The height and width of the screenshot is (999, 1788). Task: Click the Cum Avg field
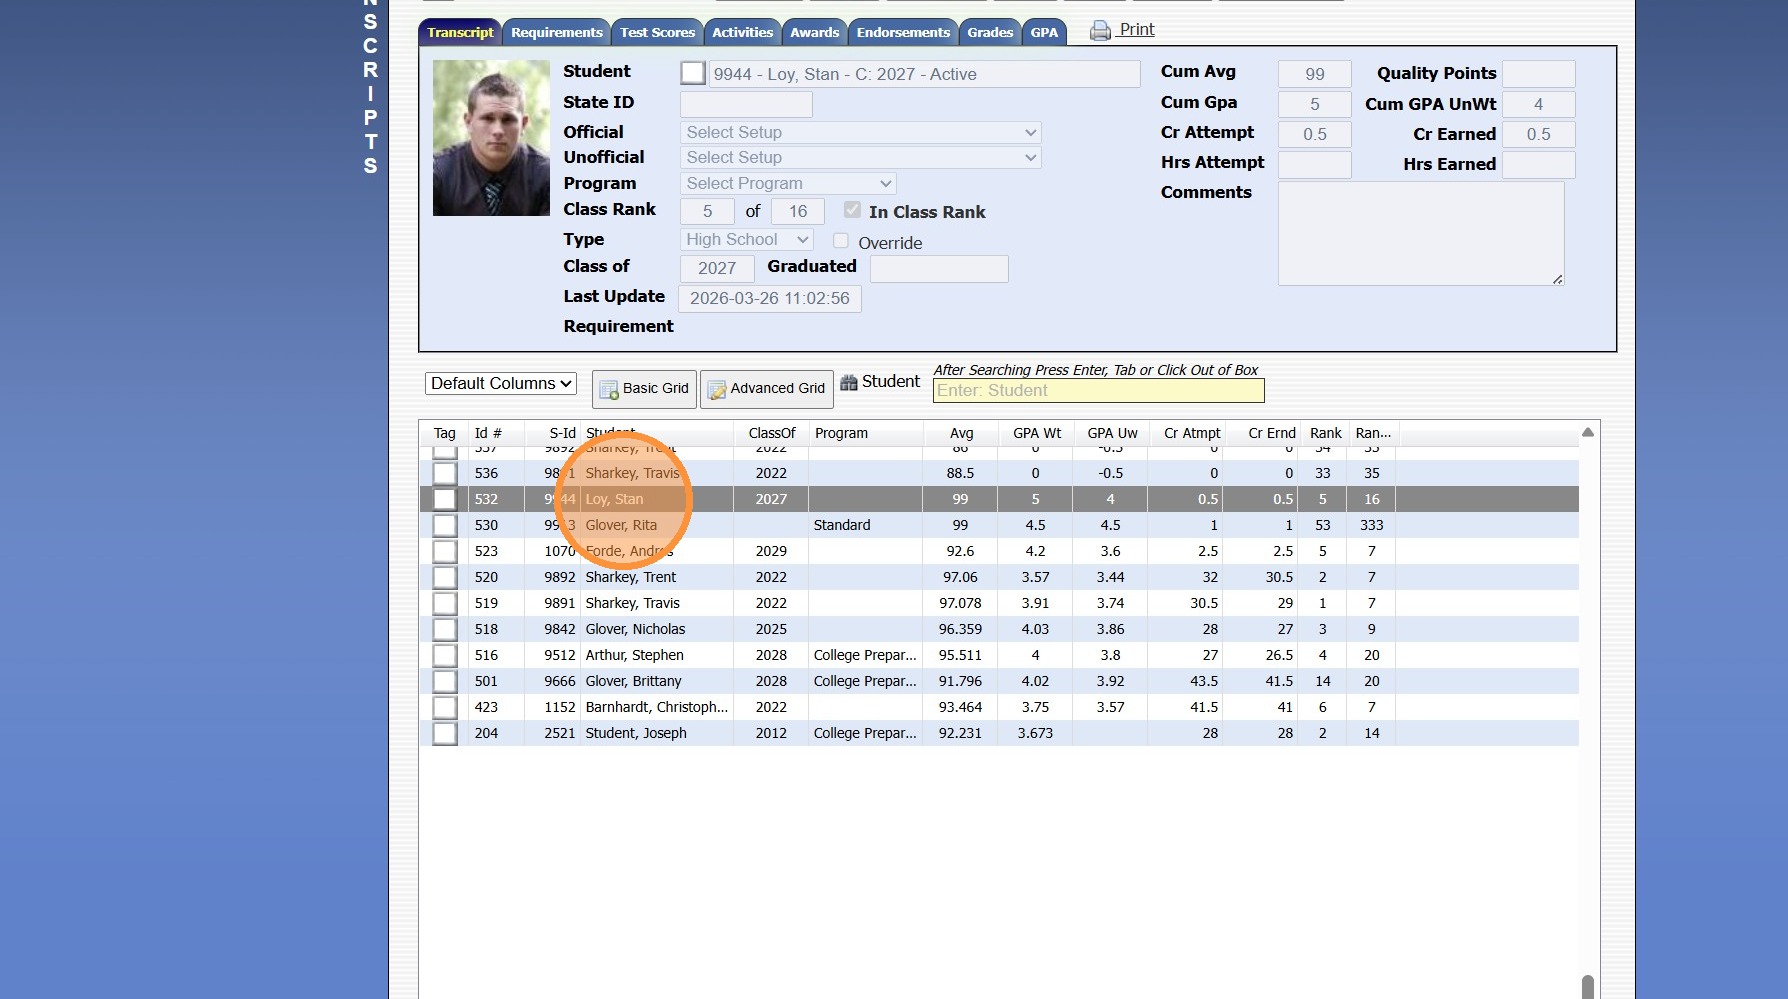click(x=1314, y=74)
